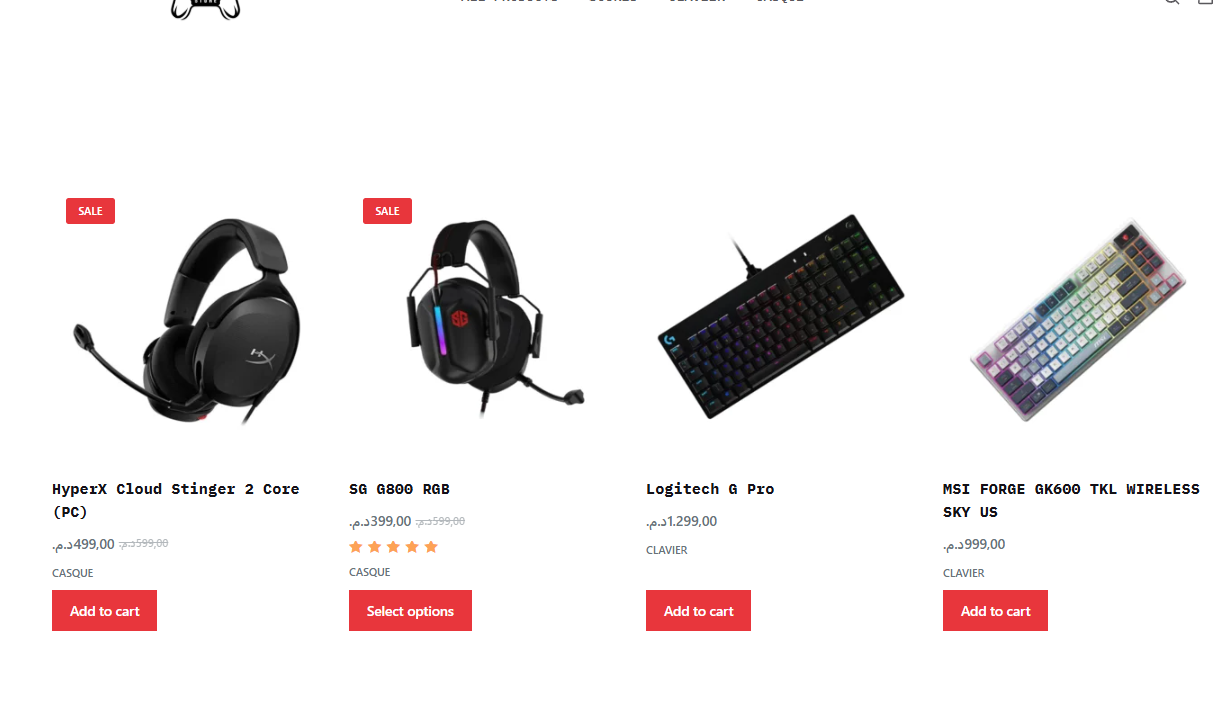1223x728 pixels.
Task: Open the HyperX Cloud Stinger 2 Core title
Action: pyautogui.click(x=176, y=500)
